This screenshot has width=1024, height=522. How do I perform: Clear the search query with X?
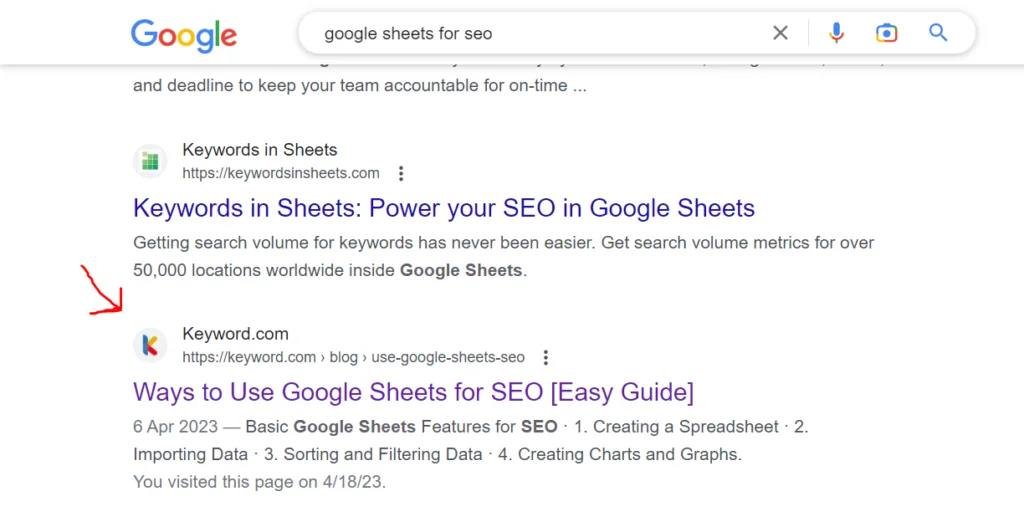click(x=781, y=33)
